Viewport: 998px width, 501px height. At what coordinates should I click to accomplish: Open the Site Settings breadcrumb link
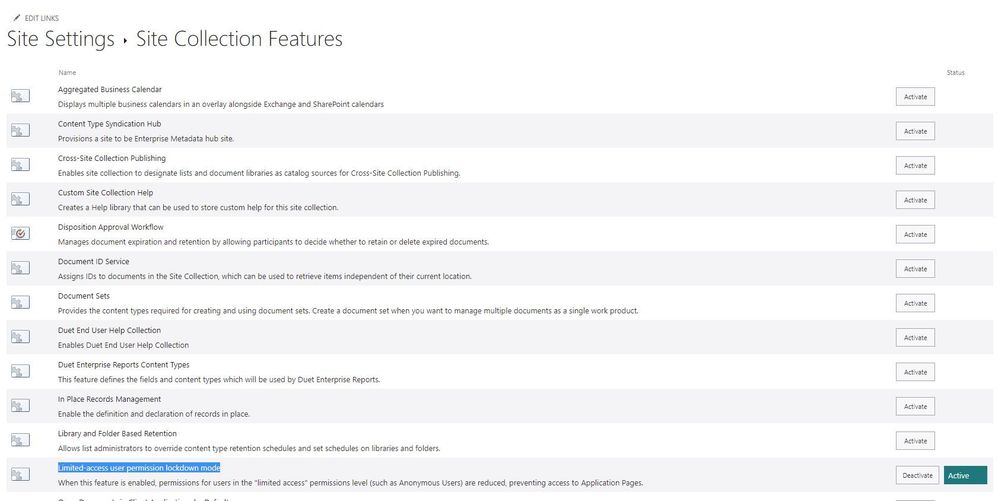[61, 40]
